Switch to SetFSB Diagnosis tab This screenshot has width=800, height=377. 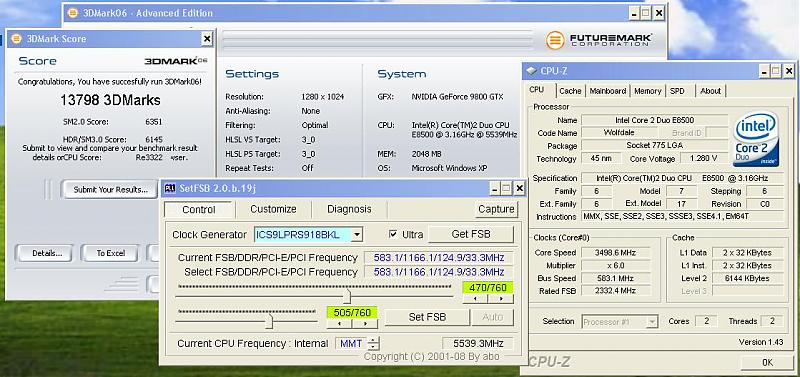pos(349,209)
